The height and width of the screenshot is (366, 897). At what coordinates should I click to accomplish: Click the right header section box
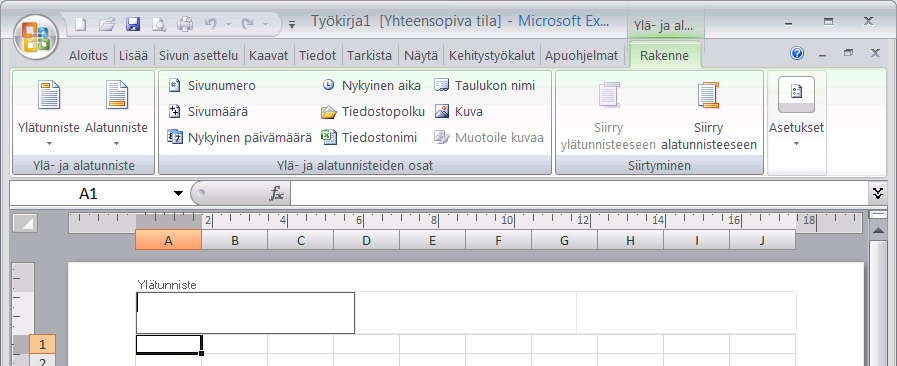[x=686, y=313]
